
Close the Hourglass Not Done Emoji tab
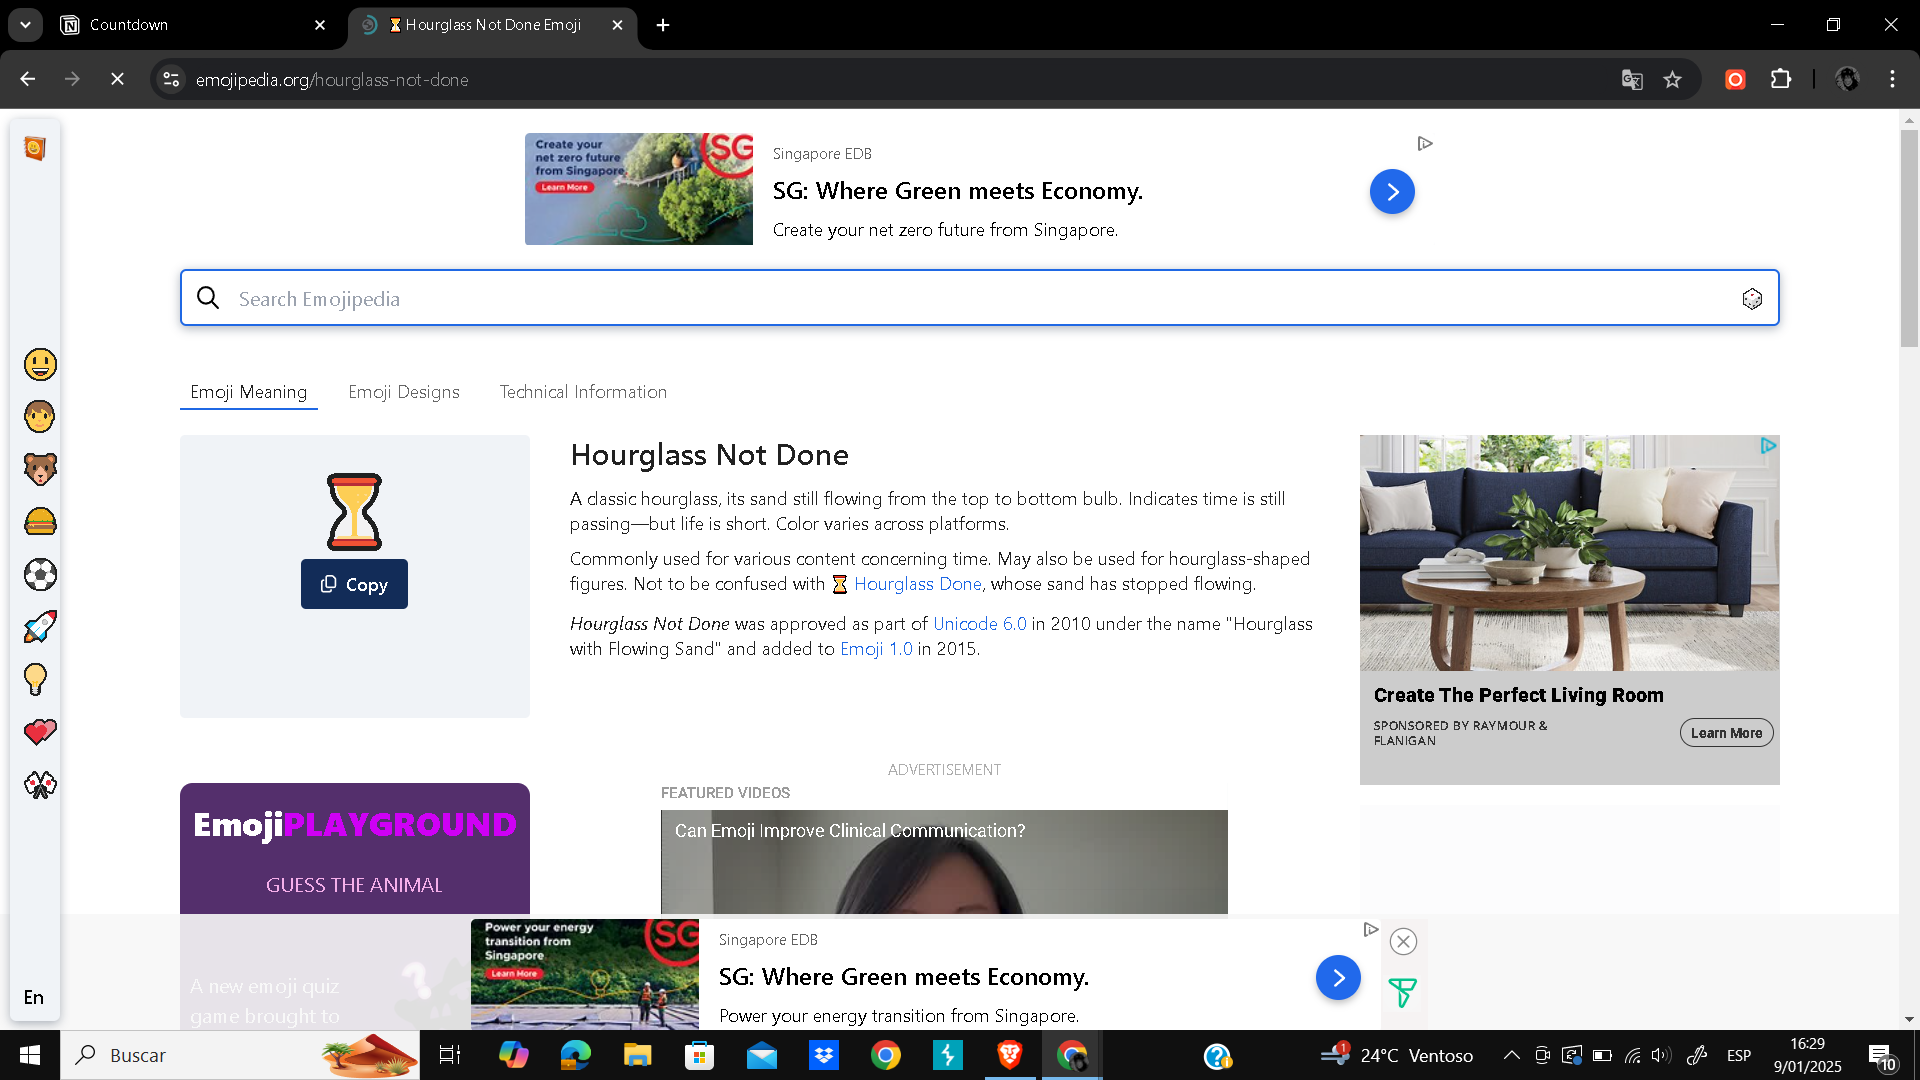(x=617, y=25)
